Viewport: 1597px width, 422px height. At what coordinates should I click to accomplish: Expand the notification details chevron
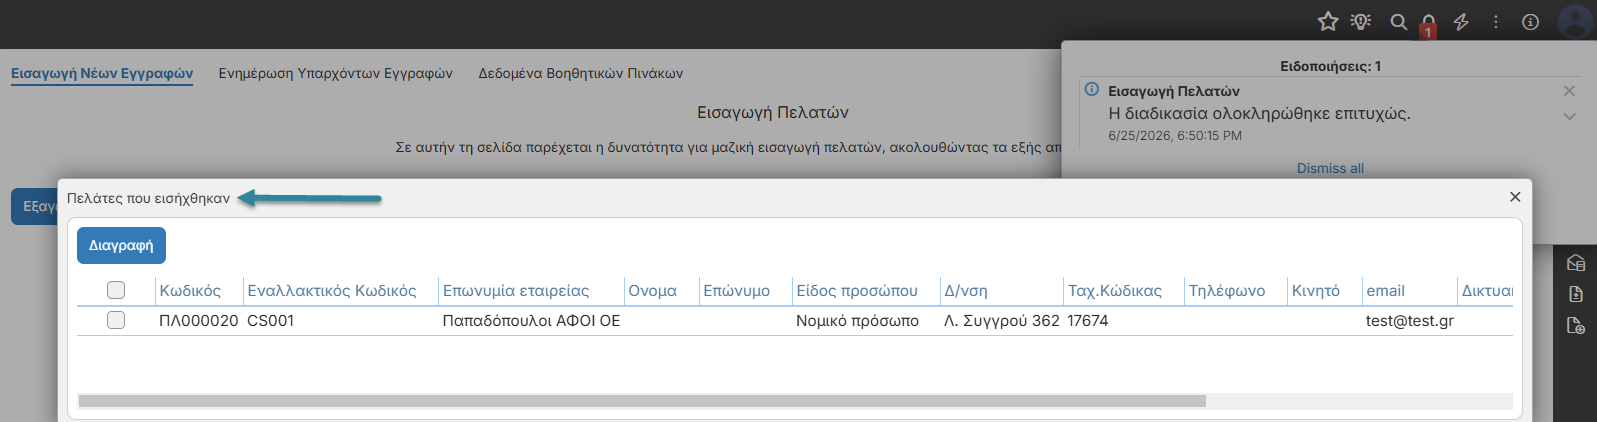pyautogui.click(x=1569, y=116)
